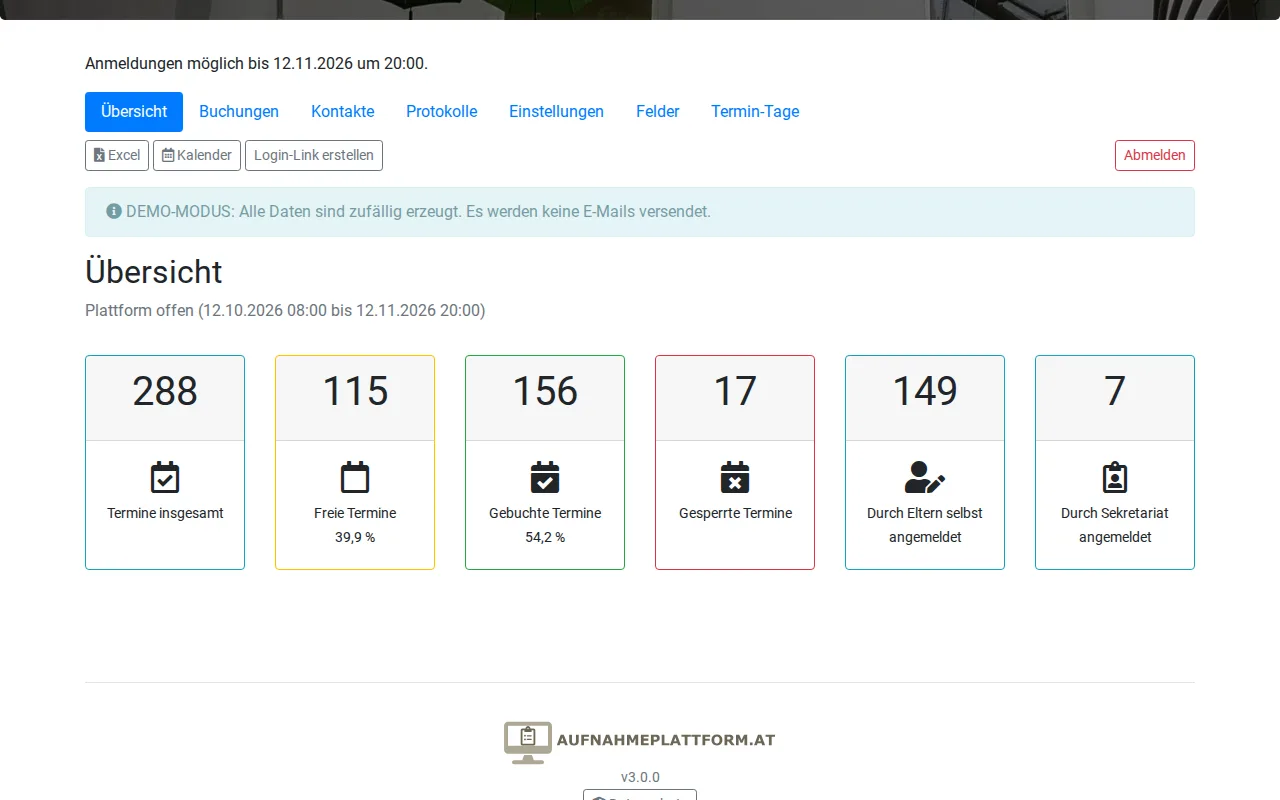This screenshot has width=1280, height=800.
Task: Click the Anmeldungen möglich deadline text
Action: [256, 63]
